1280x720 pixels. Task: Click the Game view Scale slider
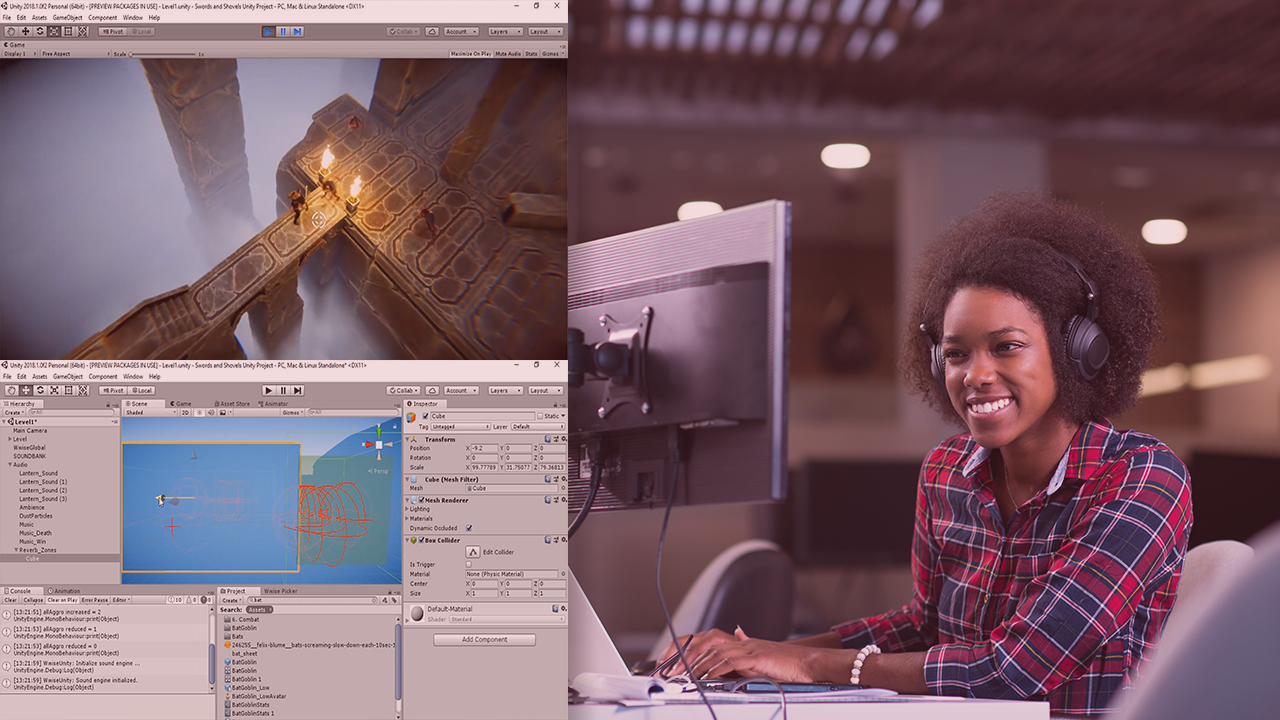click(160, 54)
